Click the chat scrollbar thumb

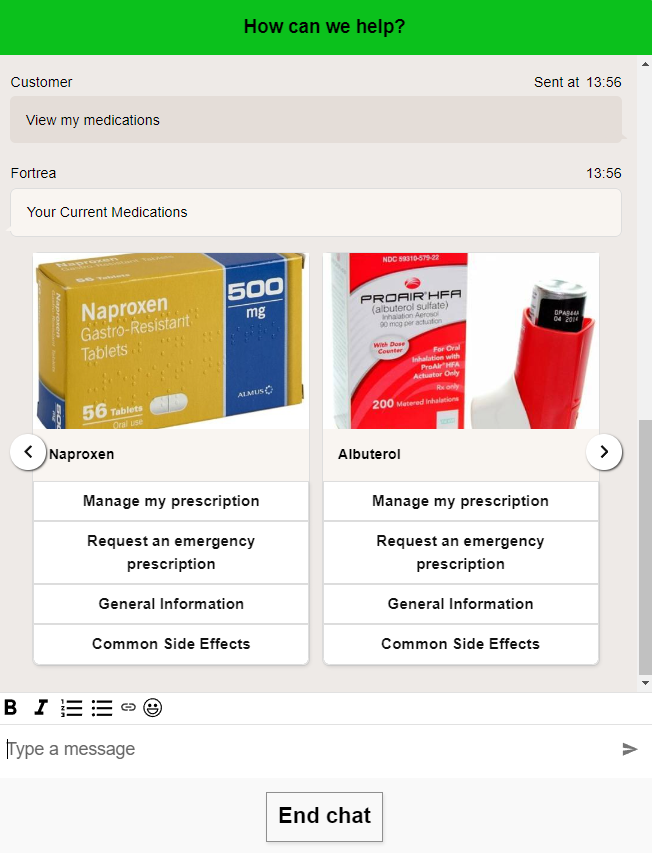point(645,547)
